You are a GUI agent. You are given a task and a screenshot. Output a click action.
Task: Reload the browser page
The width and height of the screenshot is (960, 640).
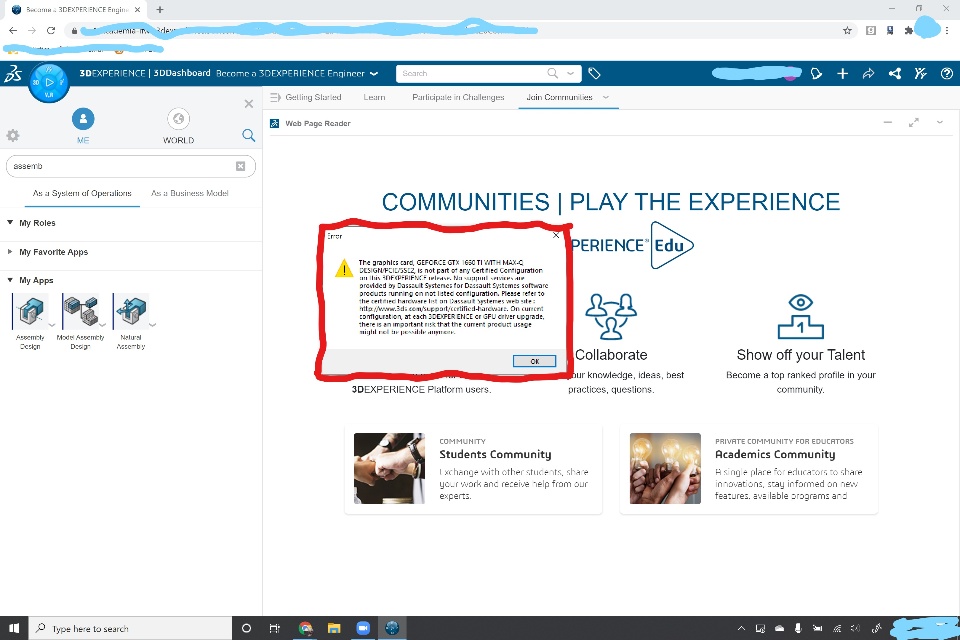51,30
